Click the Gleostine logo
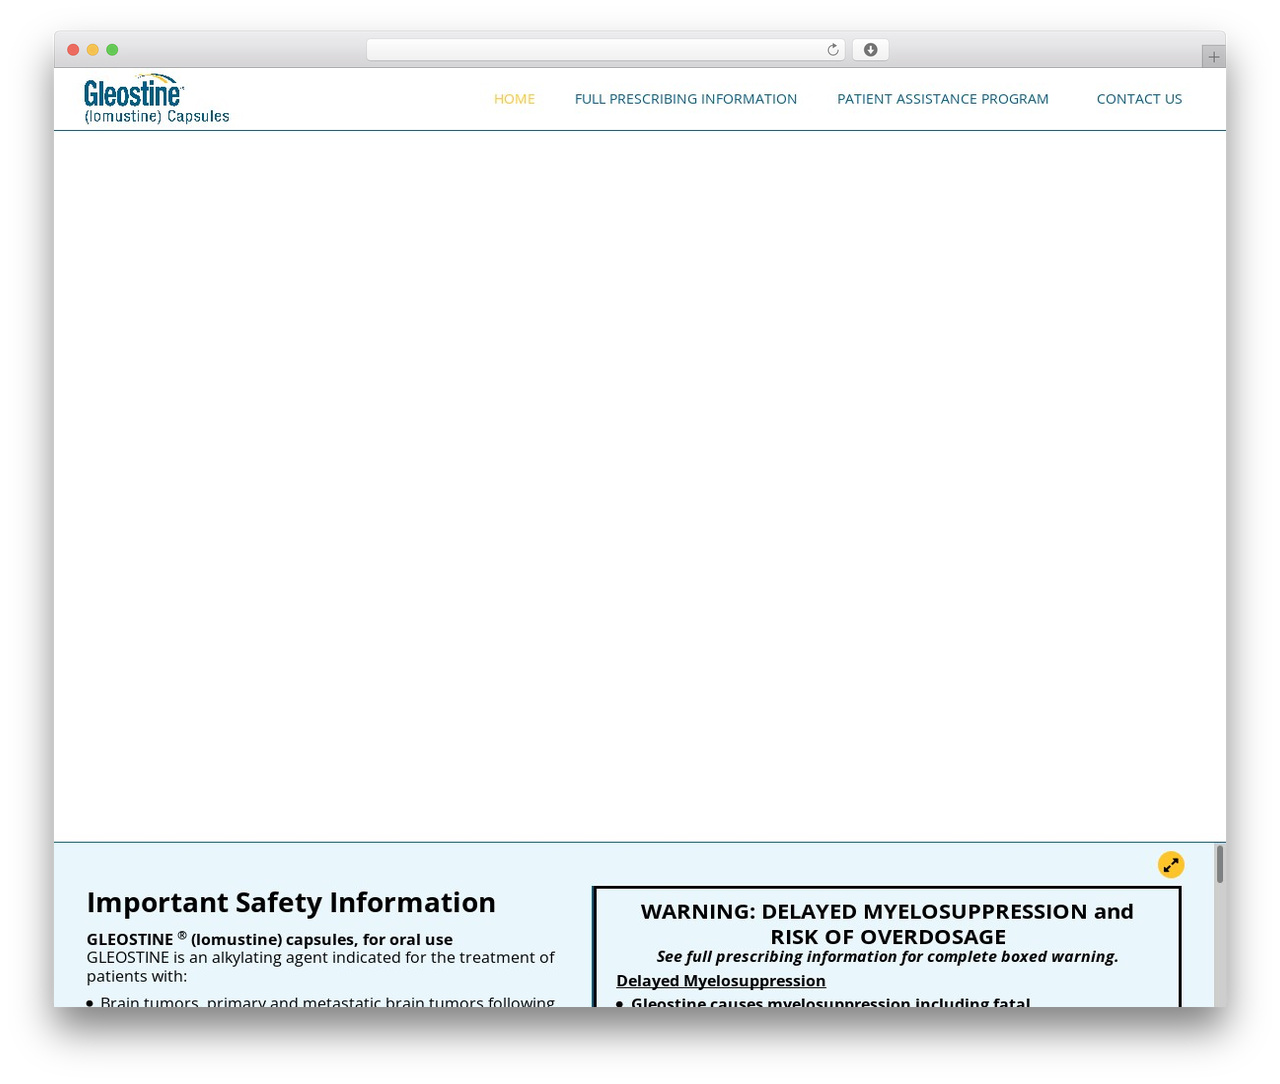 (157, 98)
